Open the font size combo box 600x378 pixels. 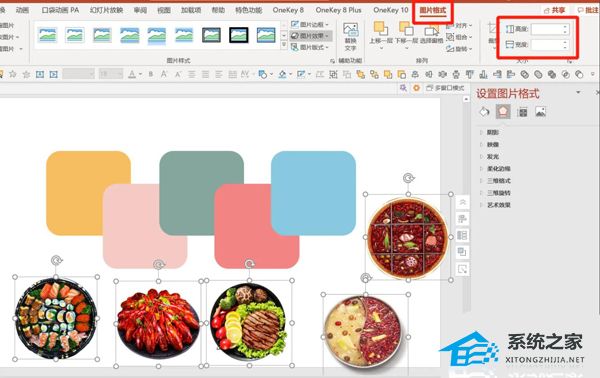(111, 74)
